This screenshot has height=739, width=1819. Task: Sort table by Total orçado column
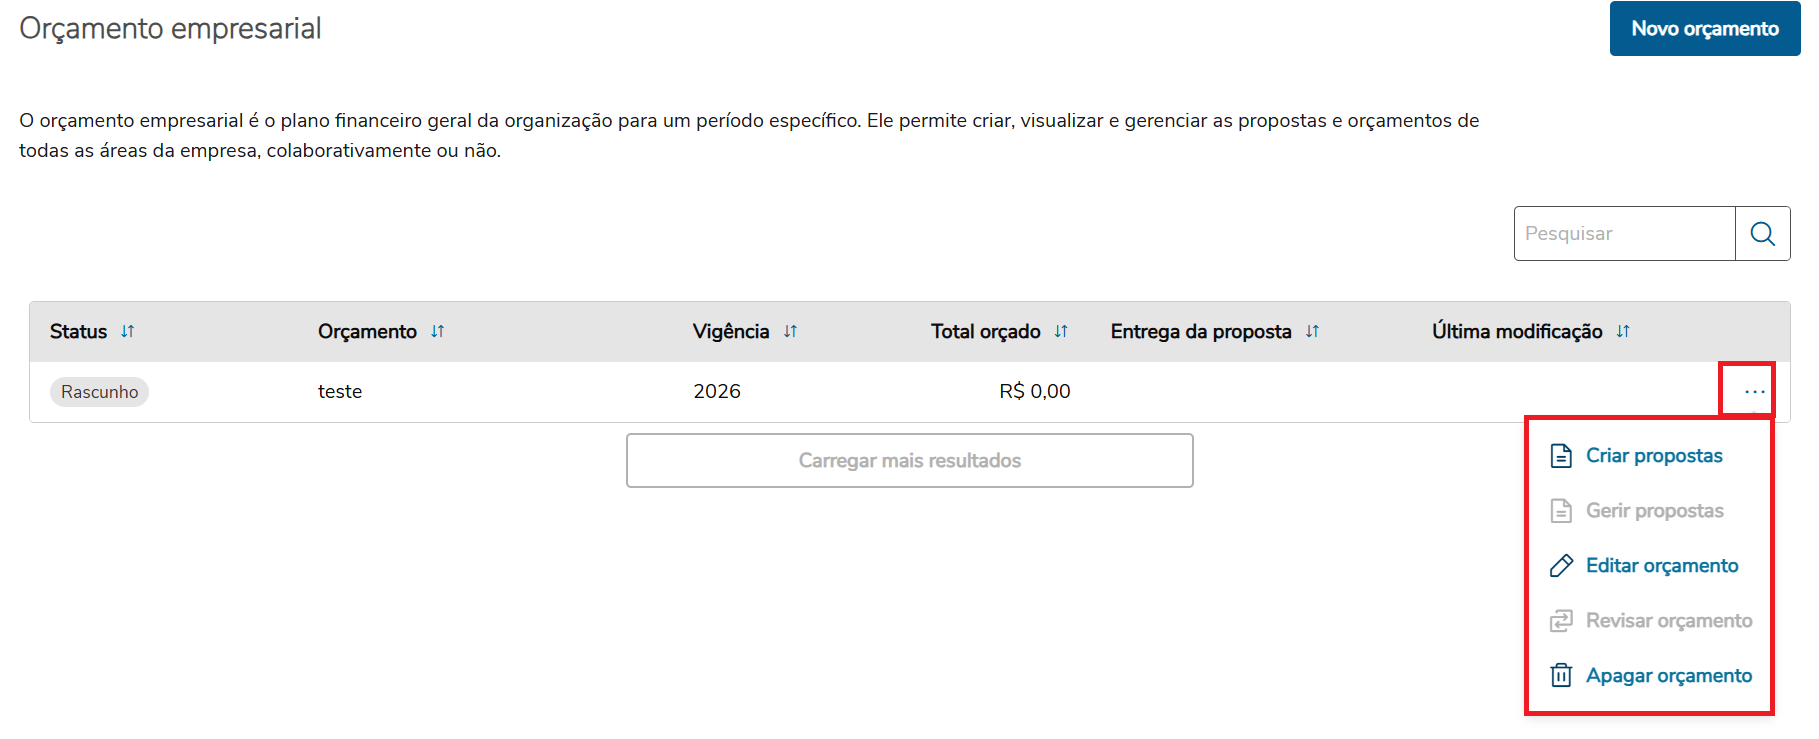point(1061,331)
